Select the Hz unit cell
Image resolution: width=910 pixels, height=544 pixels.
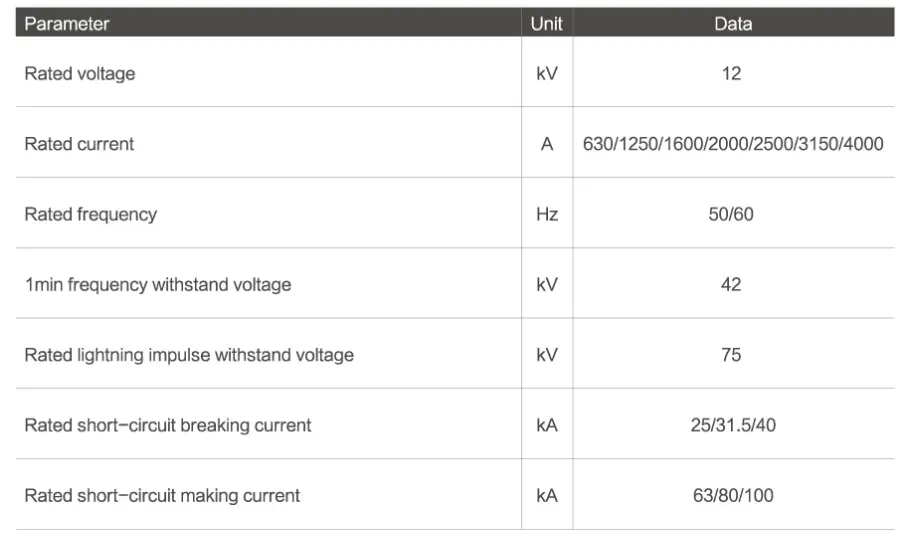coord(547,214)
